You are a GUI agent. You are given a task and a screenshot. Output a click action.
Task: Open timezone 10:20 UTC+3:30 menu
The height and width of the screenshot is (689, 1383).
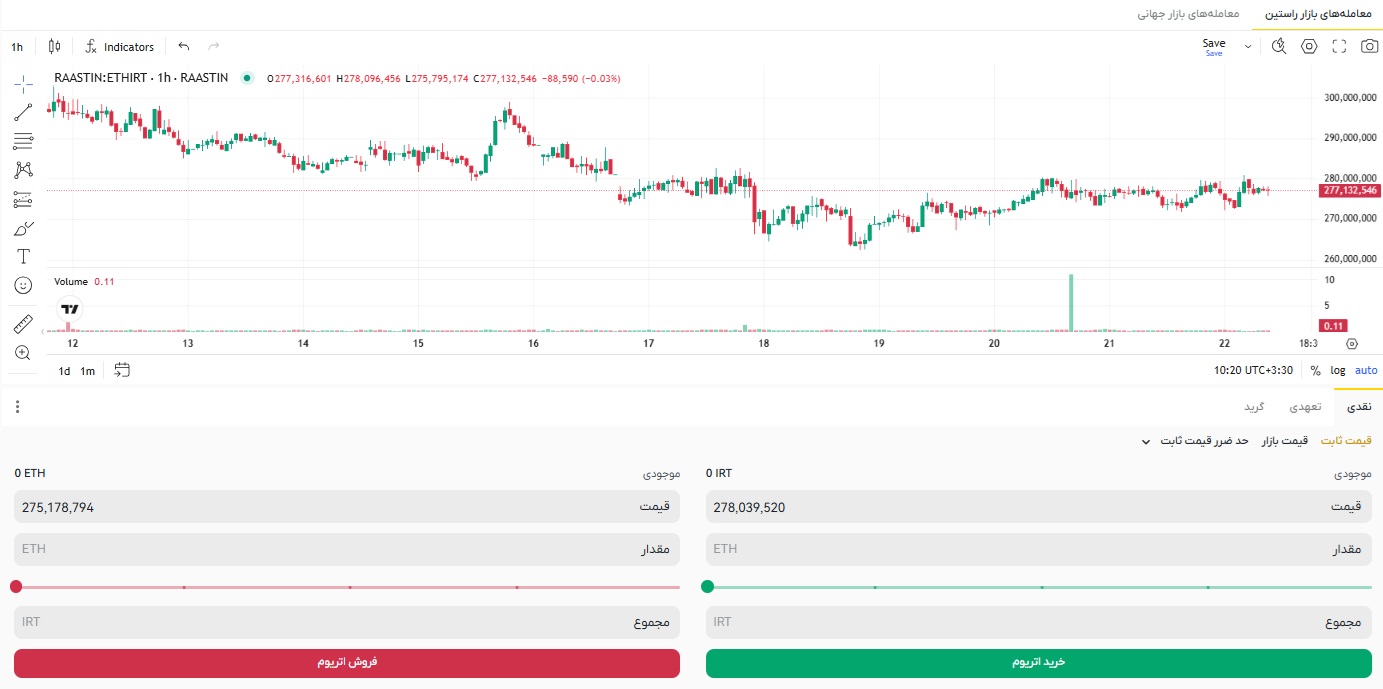point(1253,370)
